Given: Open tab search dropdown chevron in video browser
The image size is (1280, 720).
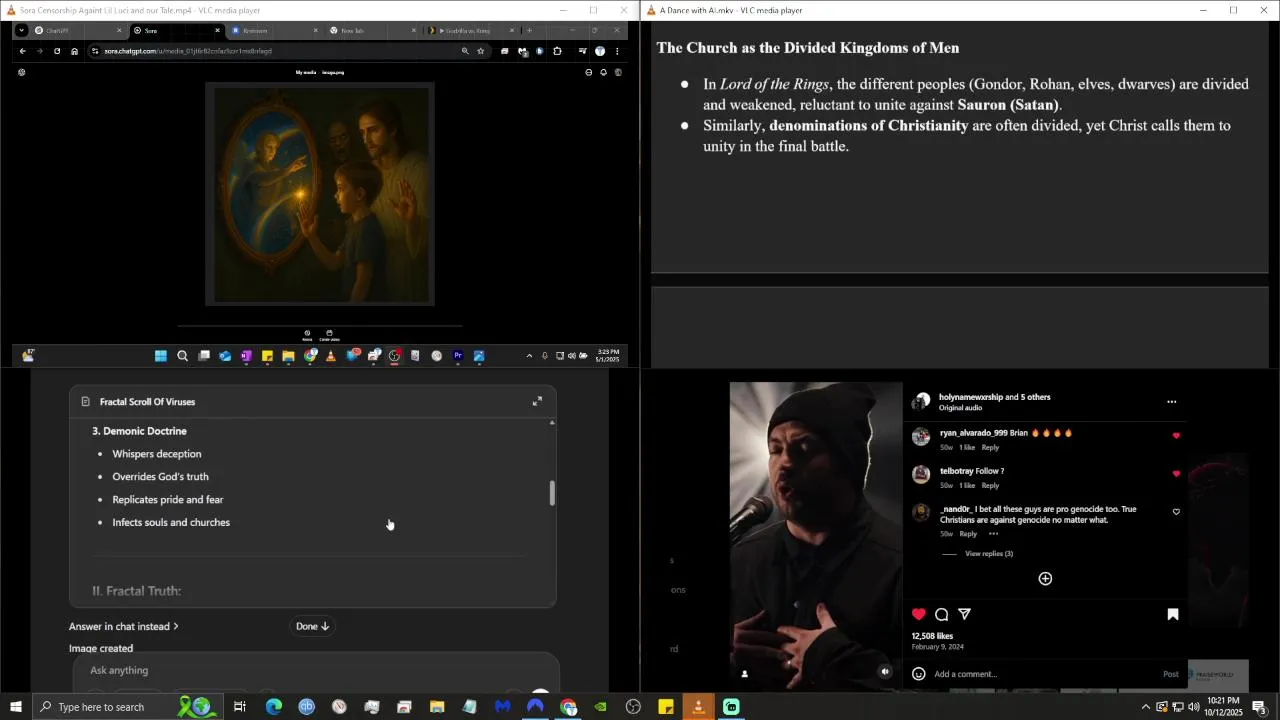Looking at the screenshot, I should point(21,30).
